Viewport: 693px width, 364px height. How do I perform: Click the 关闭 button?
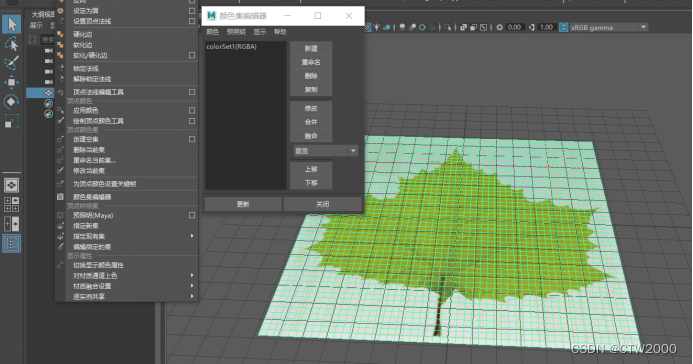[323, 204]
